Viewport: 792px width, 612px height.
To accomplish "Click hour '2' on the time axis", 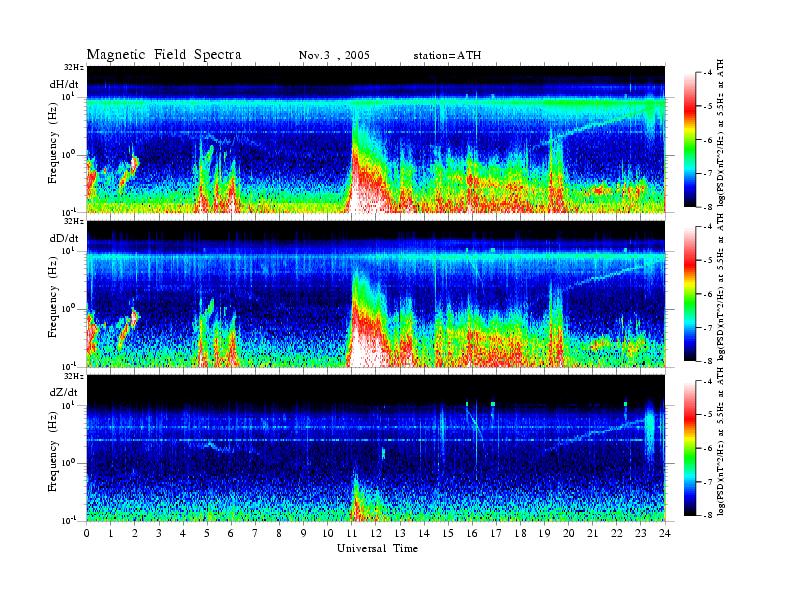I will [x=135, y=534].
